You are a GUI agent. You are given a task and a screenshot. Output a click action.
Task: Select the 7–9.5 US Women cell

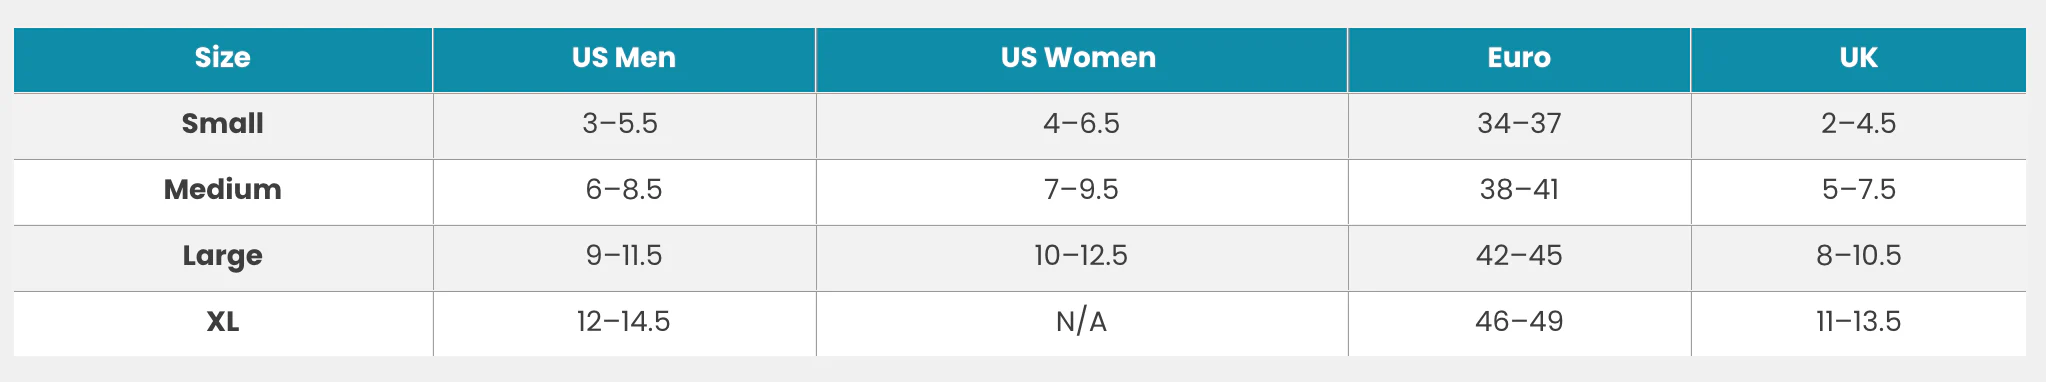(x=1082, y=190)
